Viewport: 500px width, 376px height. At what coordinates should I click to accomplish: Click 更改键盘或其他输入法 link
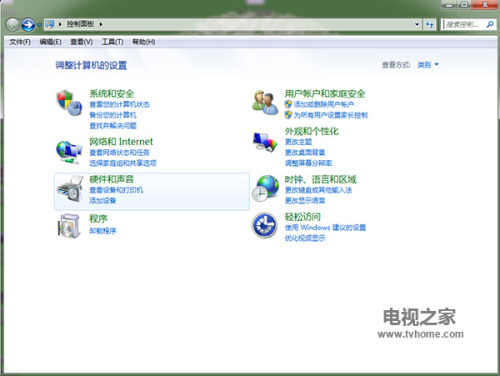pos(318,190)
